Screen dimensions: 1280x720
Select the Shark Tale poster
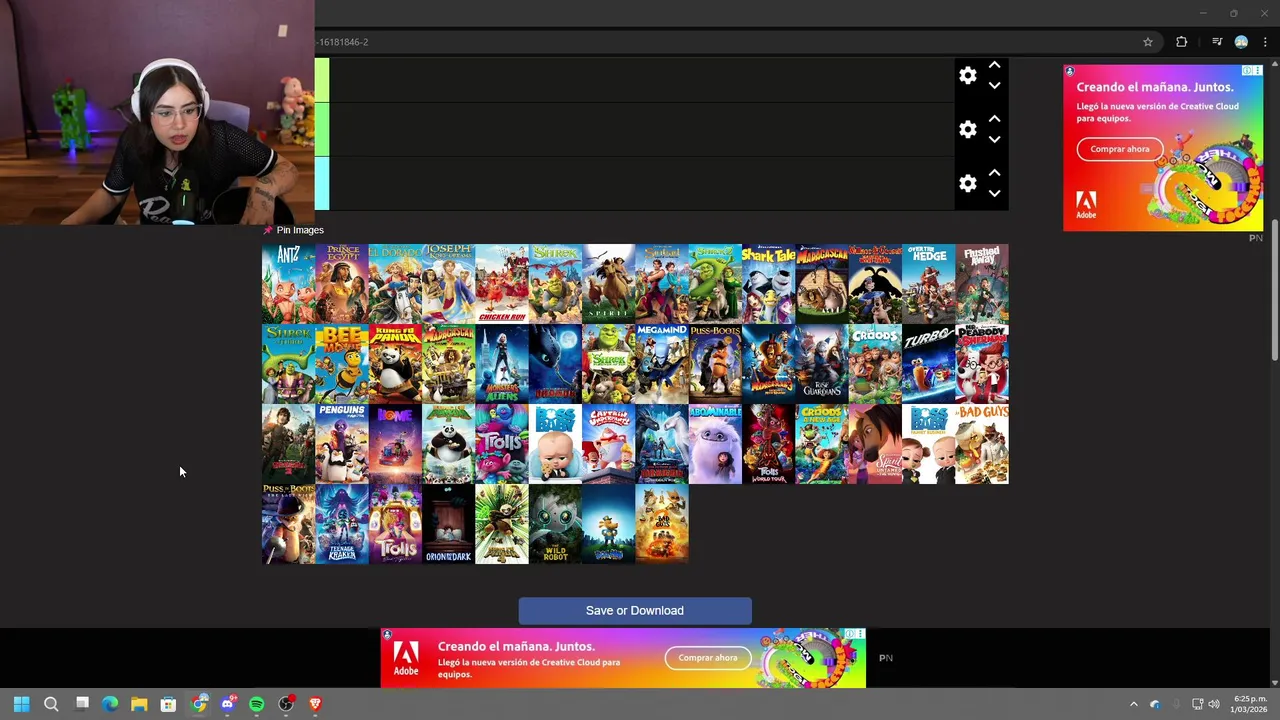click(768, 284)
